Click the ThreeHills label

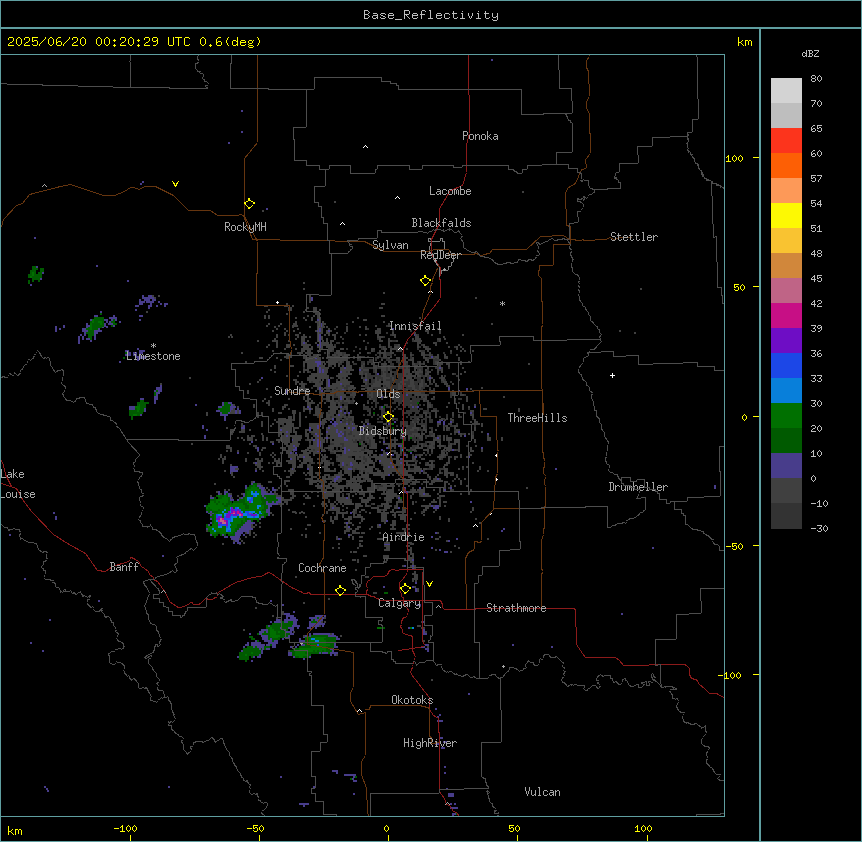tap(537, 418)
